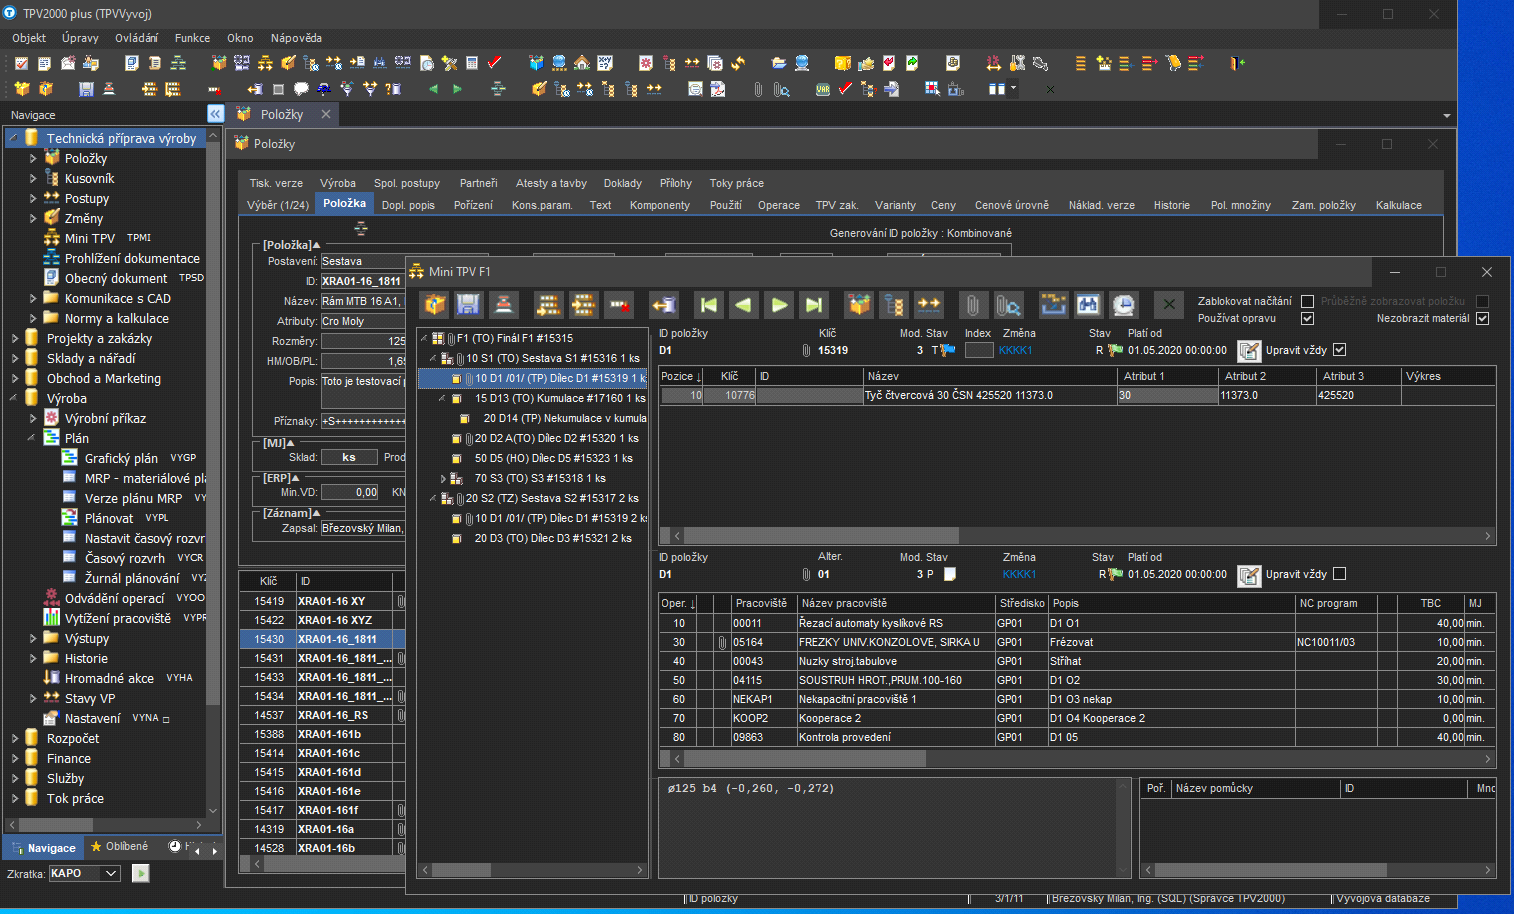Open the Nápověda menu

296,38
